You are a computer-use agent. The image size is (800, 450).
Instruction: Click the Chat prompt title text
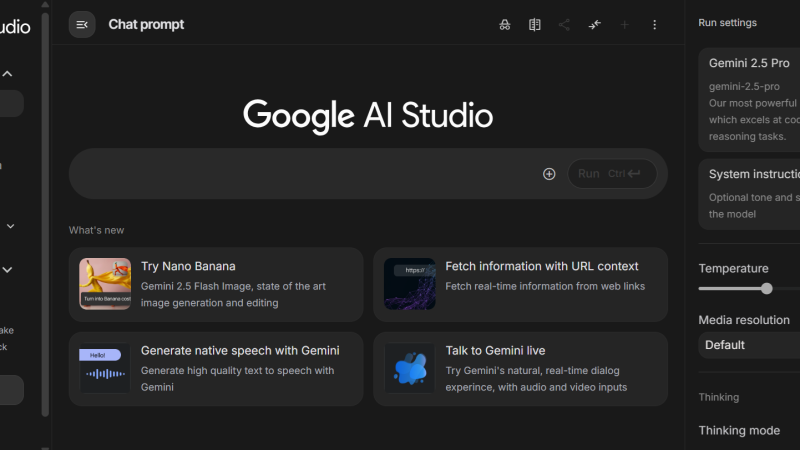click(x=146, y=24)
